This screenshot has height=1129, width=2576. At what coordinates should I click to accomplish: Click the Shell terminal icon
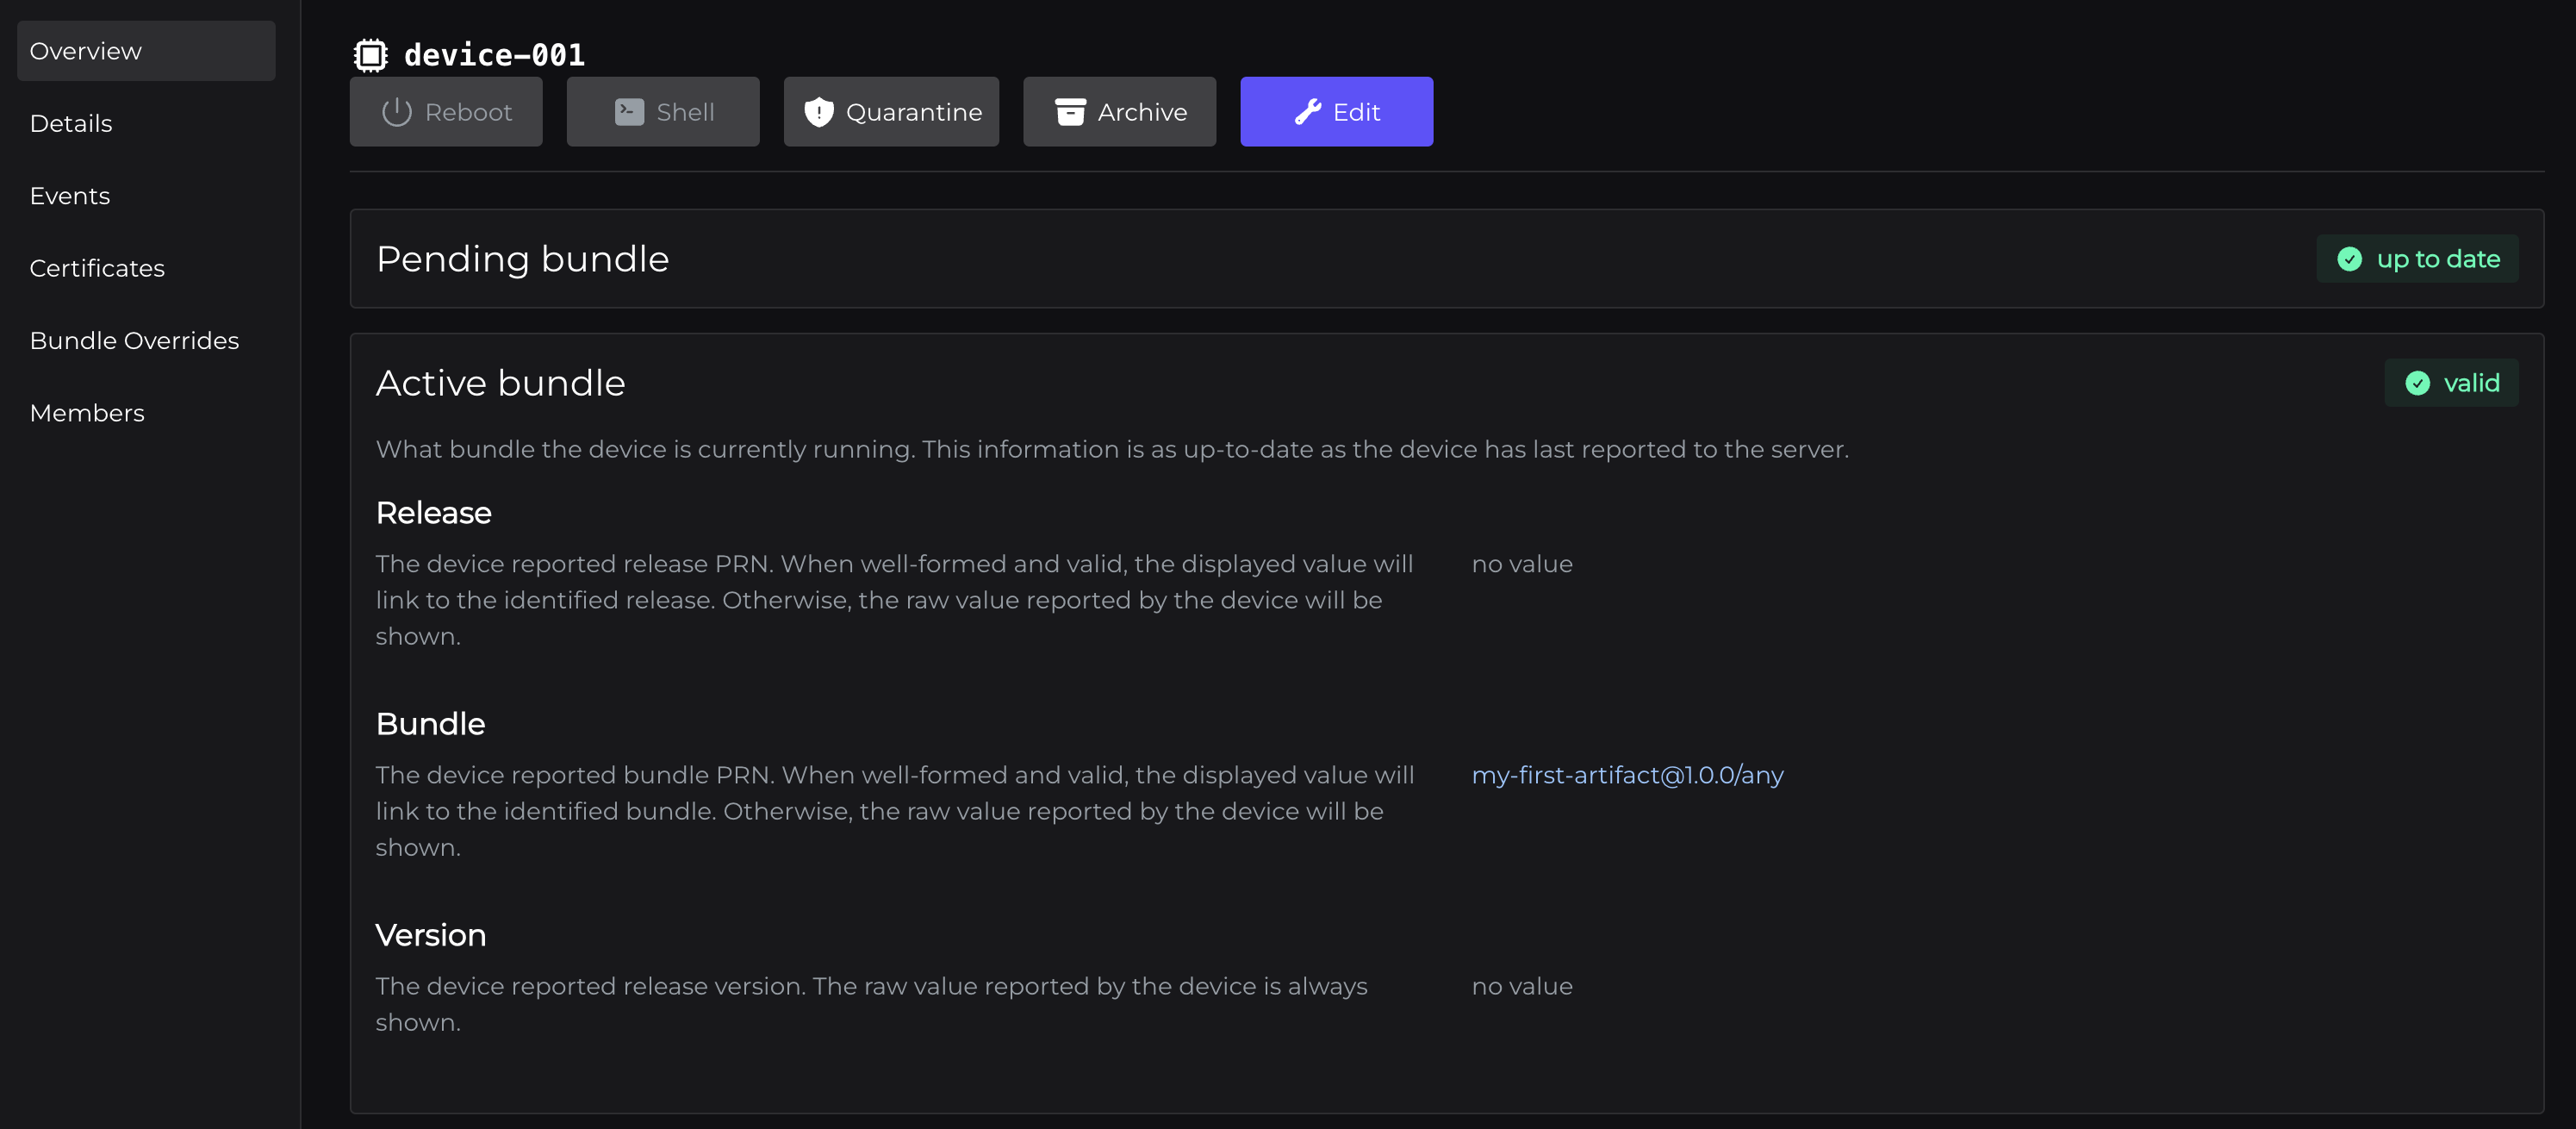tap(629, 112)
